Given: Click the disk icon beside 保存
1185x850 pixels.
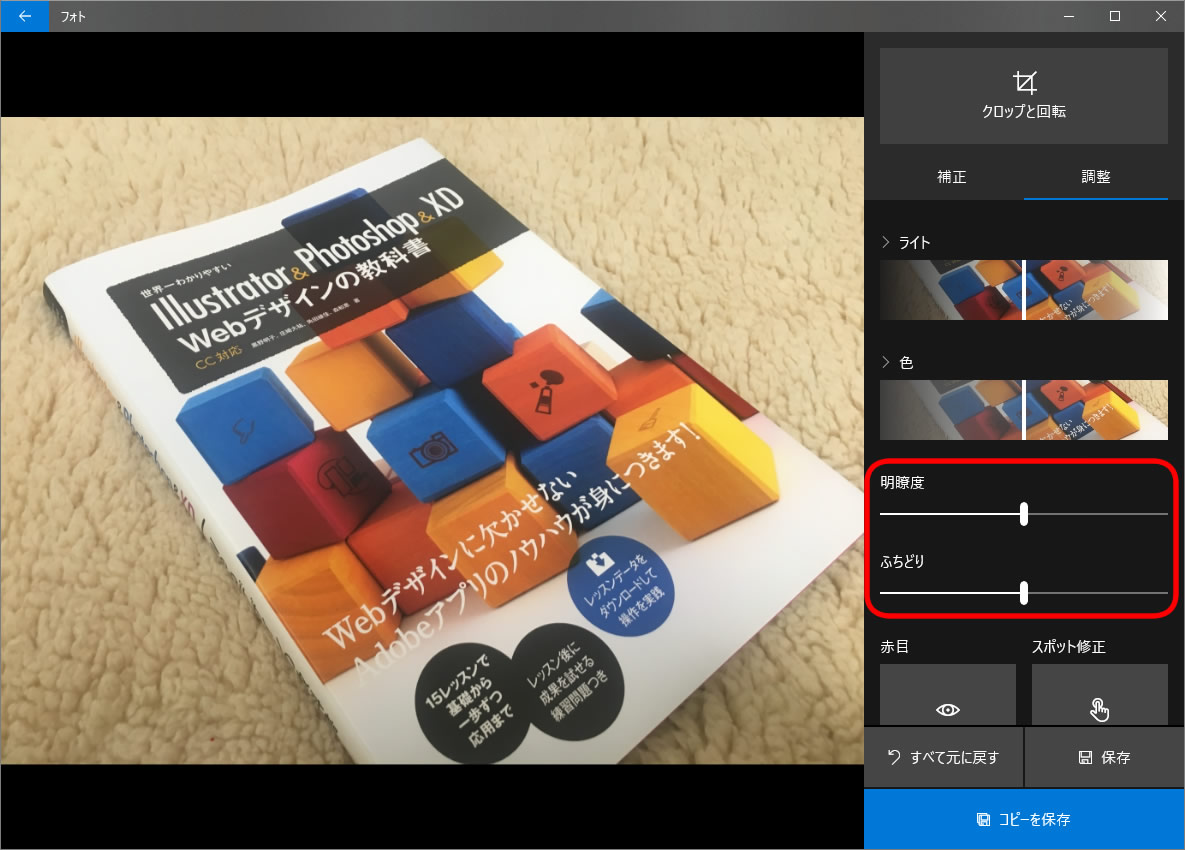Looking at the screenshot, I should pyautogui.click(x=1085, y=758).
